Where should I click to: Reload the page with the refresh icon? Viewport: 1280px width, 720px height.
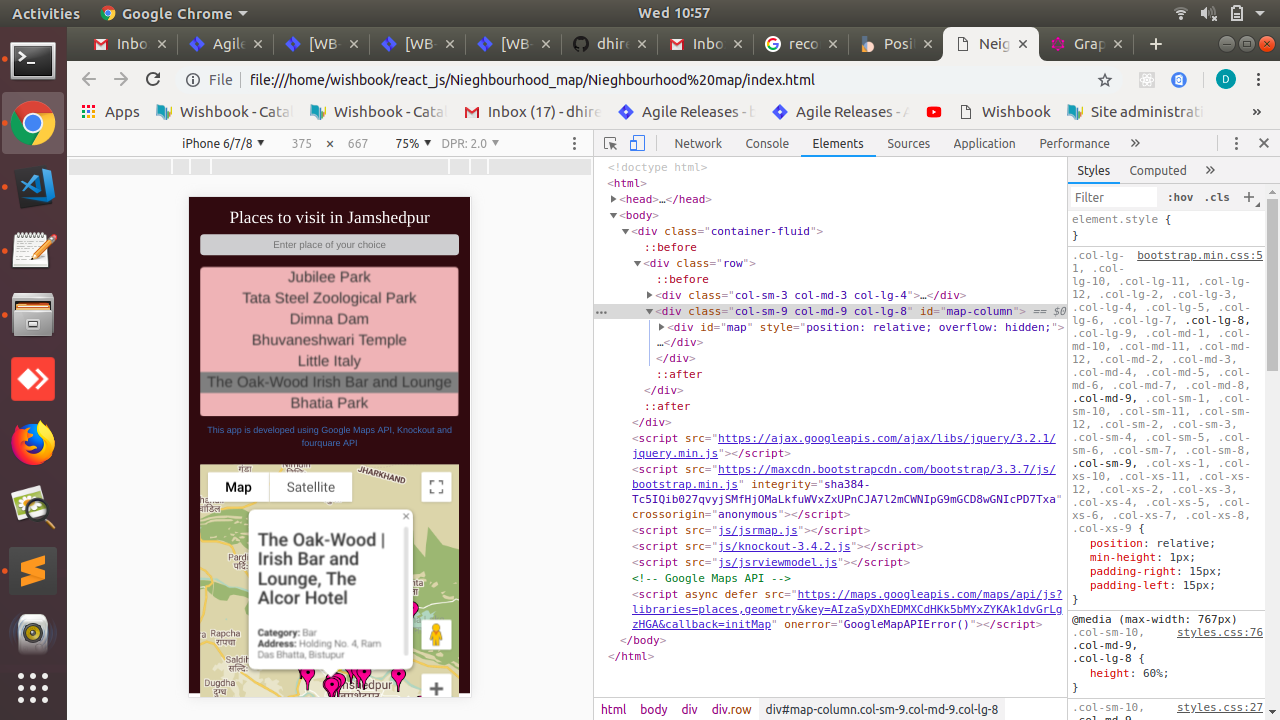pos(153,80)
